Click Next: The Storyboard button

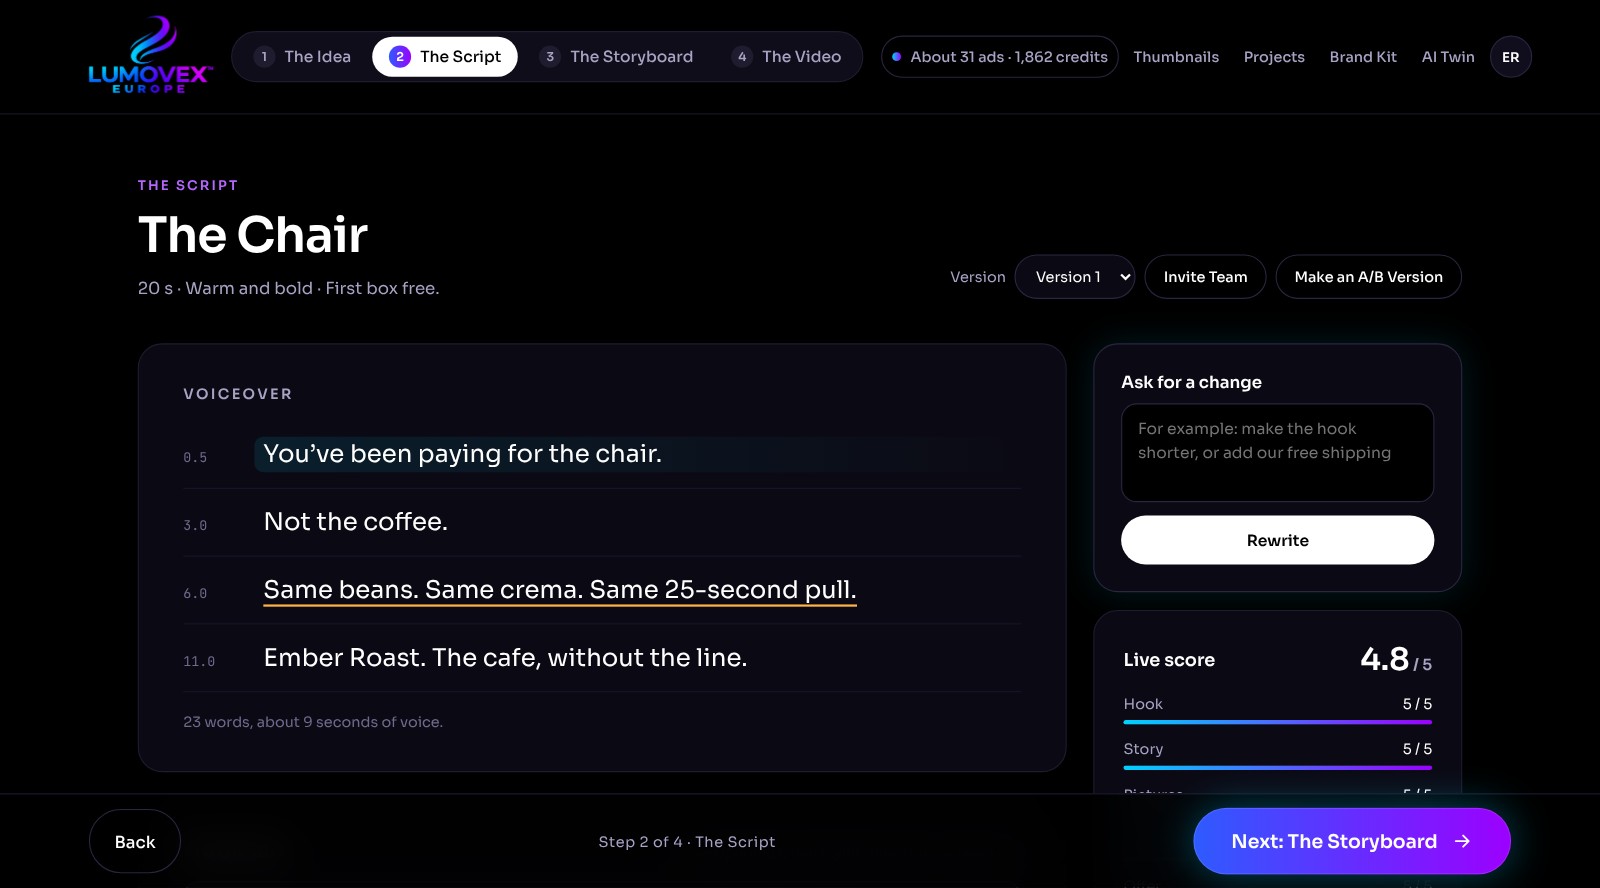click(x=1351, y=841)
